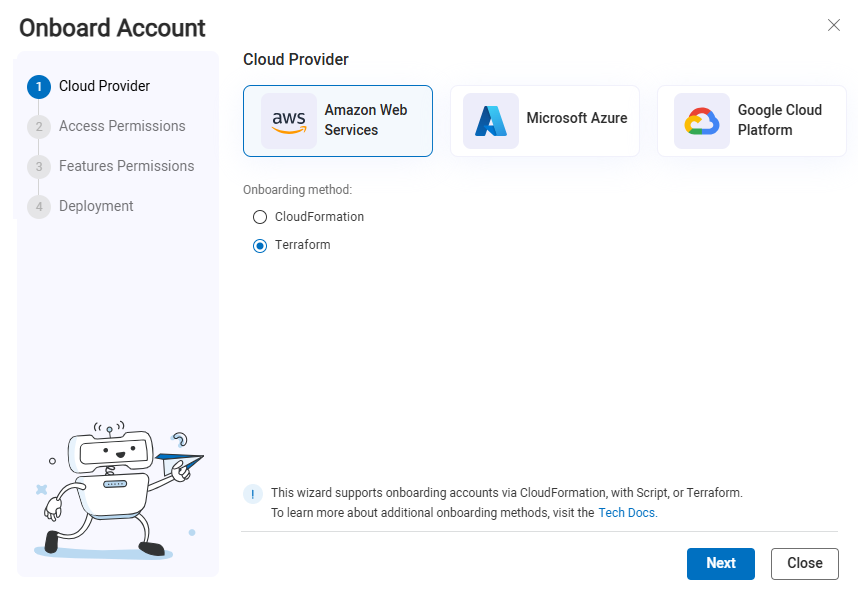Jump to the Deployment step
Viewport: 858px width, 593px height.
pyautogui.click(x=96, y=206)
